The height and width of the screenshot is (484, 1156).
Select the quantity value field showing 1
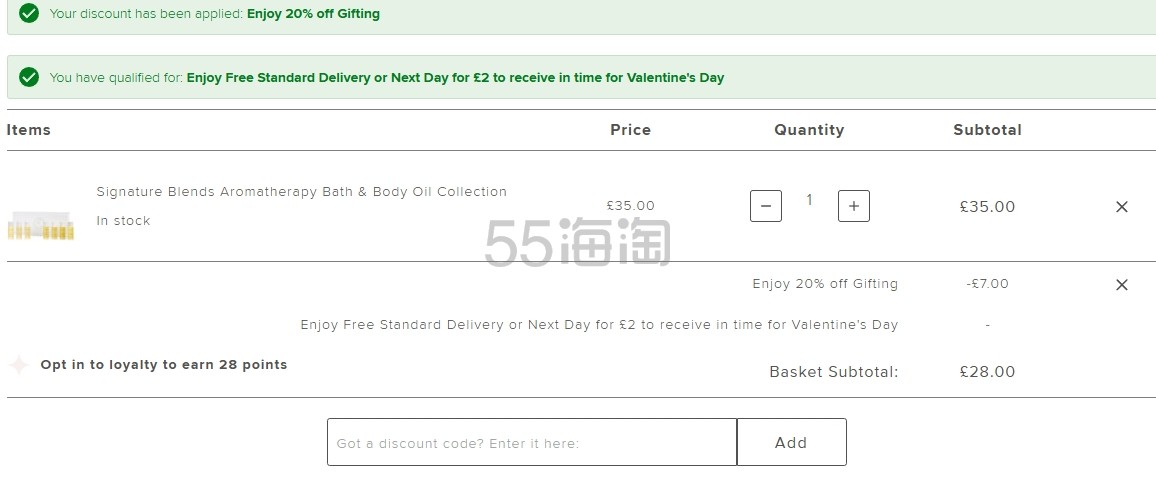pos(809,200)
